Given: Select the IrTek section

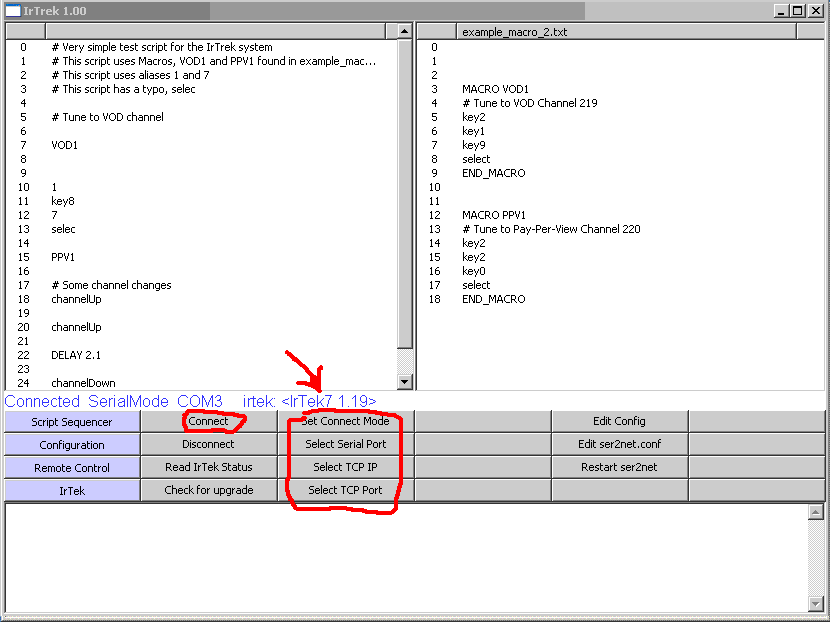Looking at the screenshot, I should (x=72, y=491).
